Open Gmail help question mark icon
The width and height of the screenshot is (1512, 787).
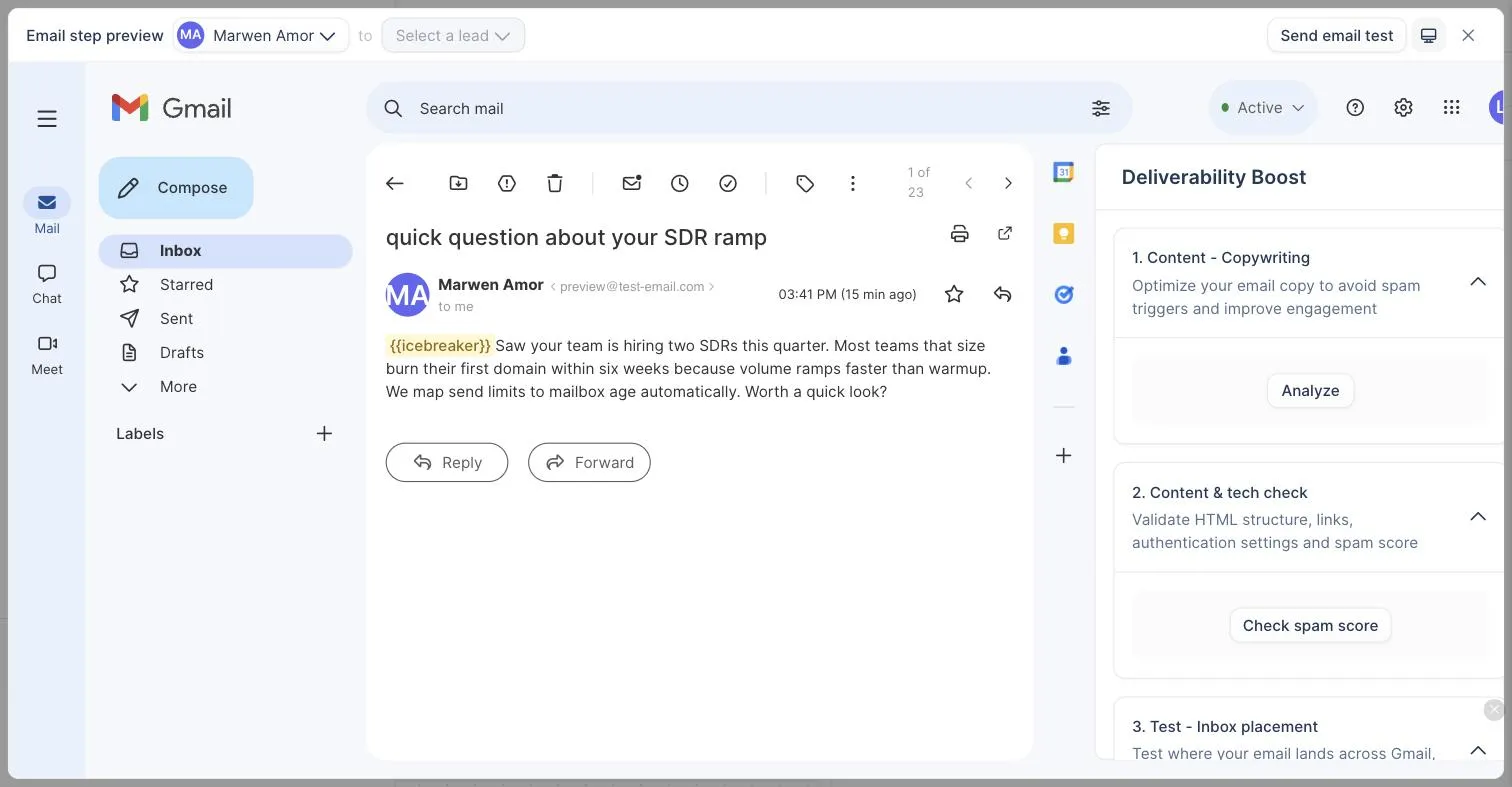[x=1355, y=107]
